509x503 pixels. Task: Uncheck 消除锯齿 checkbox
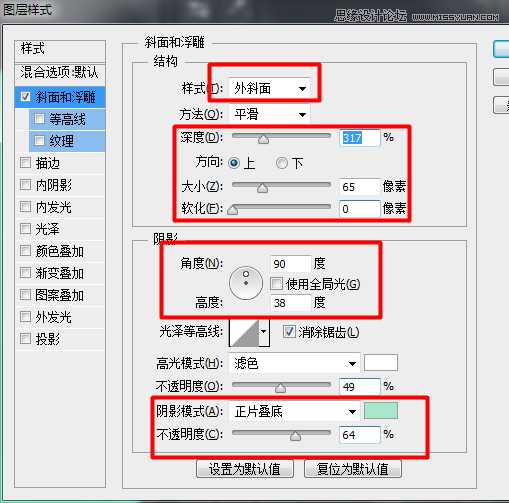[x=289, y=332]
